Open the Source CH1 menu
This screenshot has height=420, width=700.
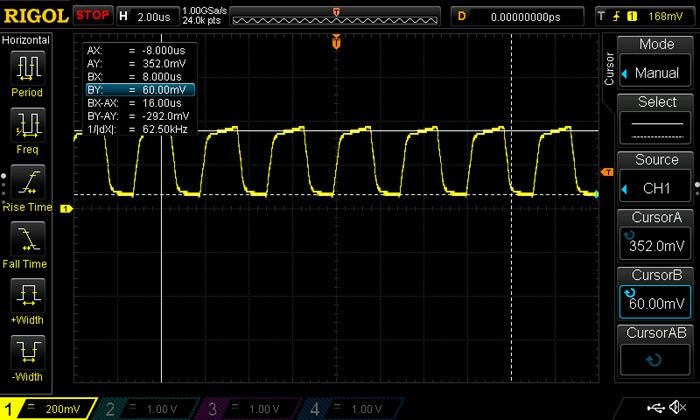[x=655, y=188]
